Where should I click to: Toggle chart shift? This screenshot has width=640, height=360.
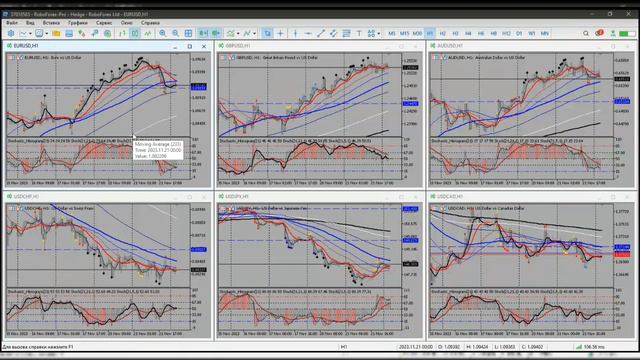tap(216, 33)
